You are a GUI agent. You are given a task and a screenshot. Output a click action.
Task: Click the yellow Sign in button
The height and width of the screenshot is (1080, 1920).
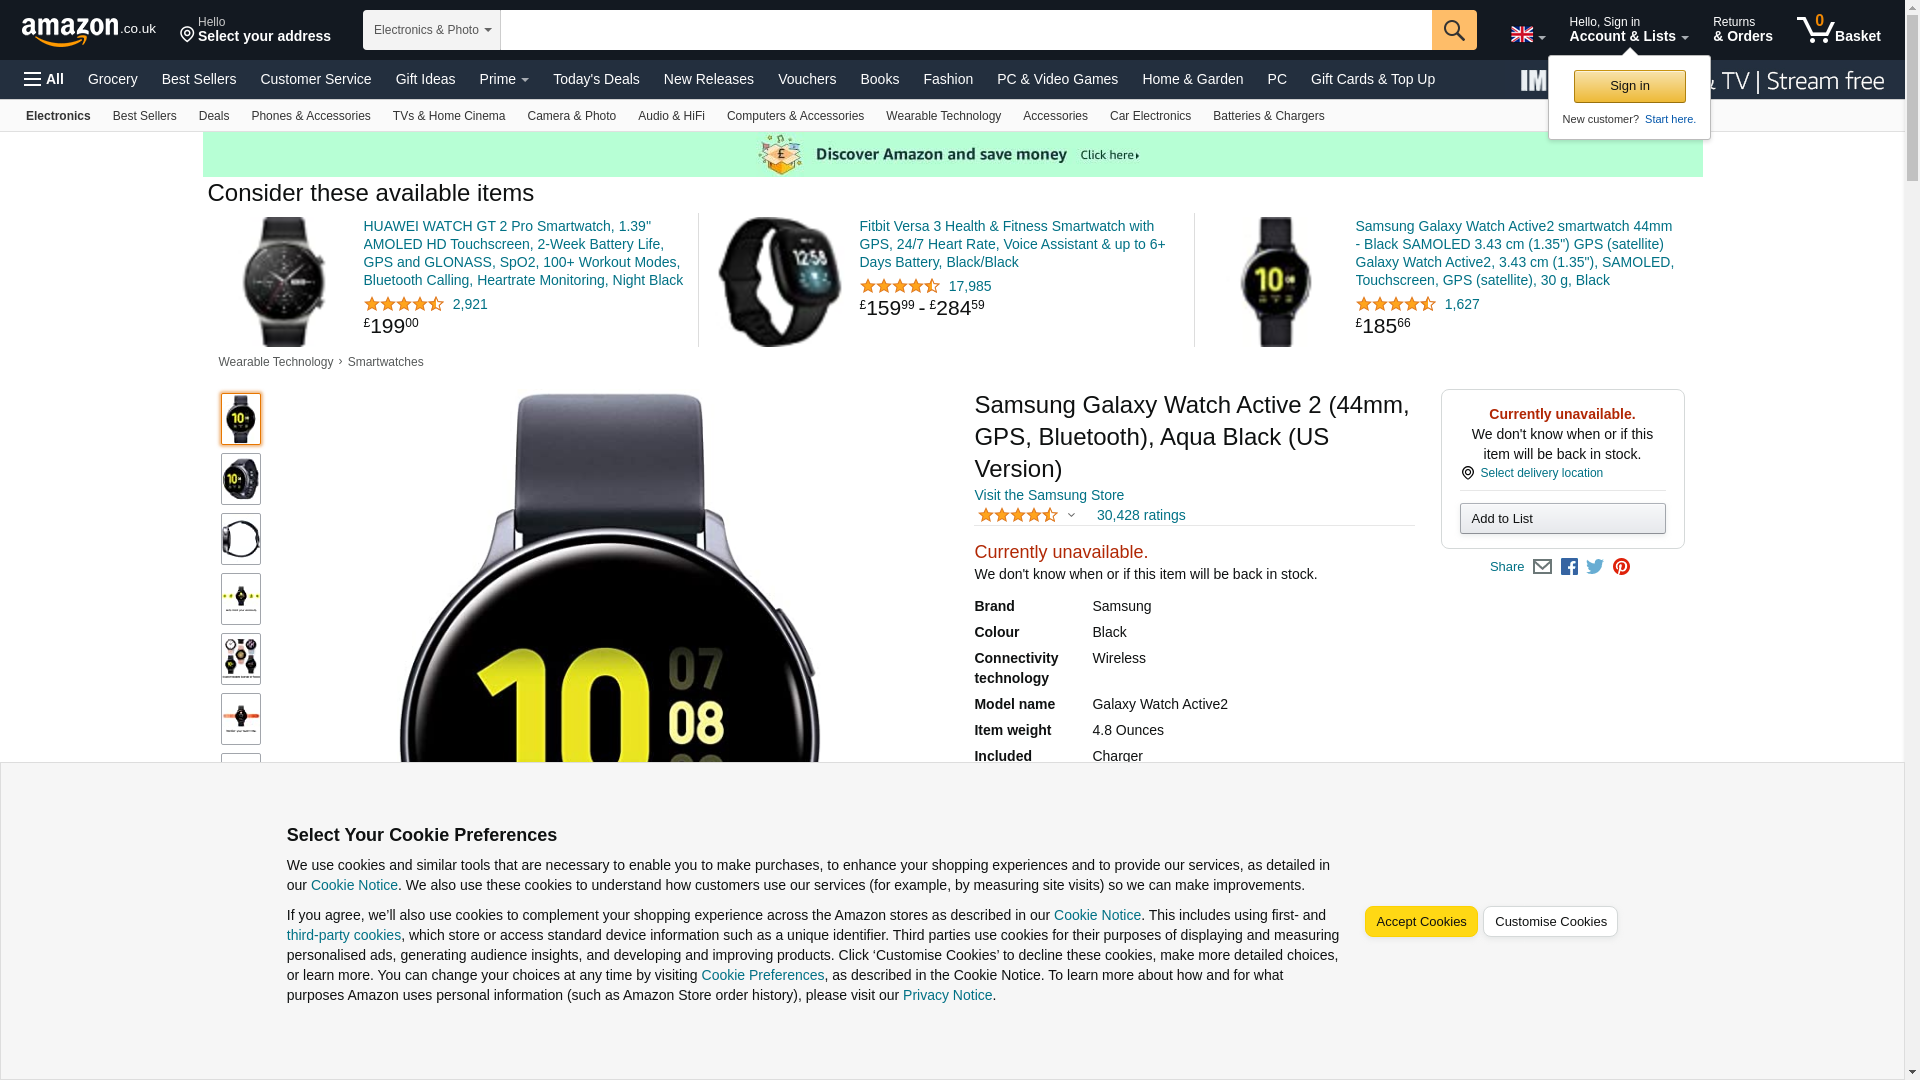pyautogui.click(x=1629, y=86)
